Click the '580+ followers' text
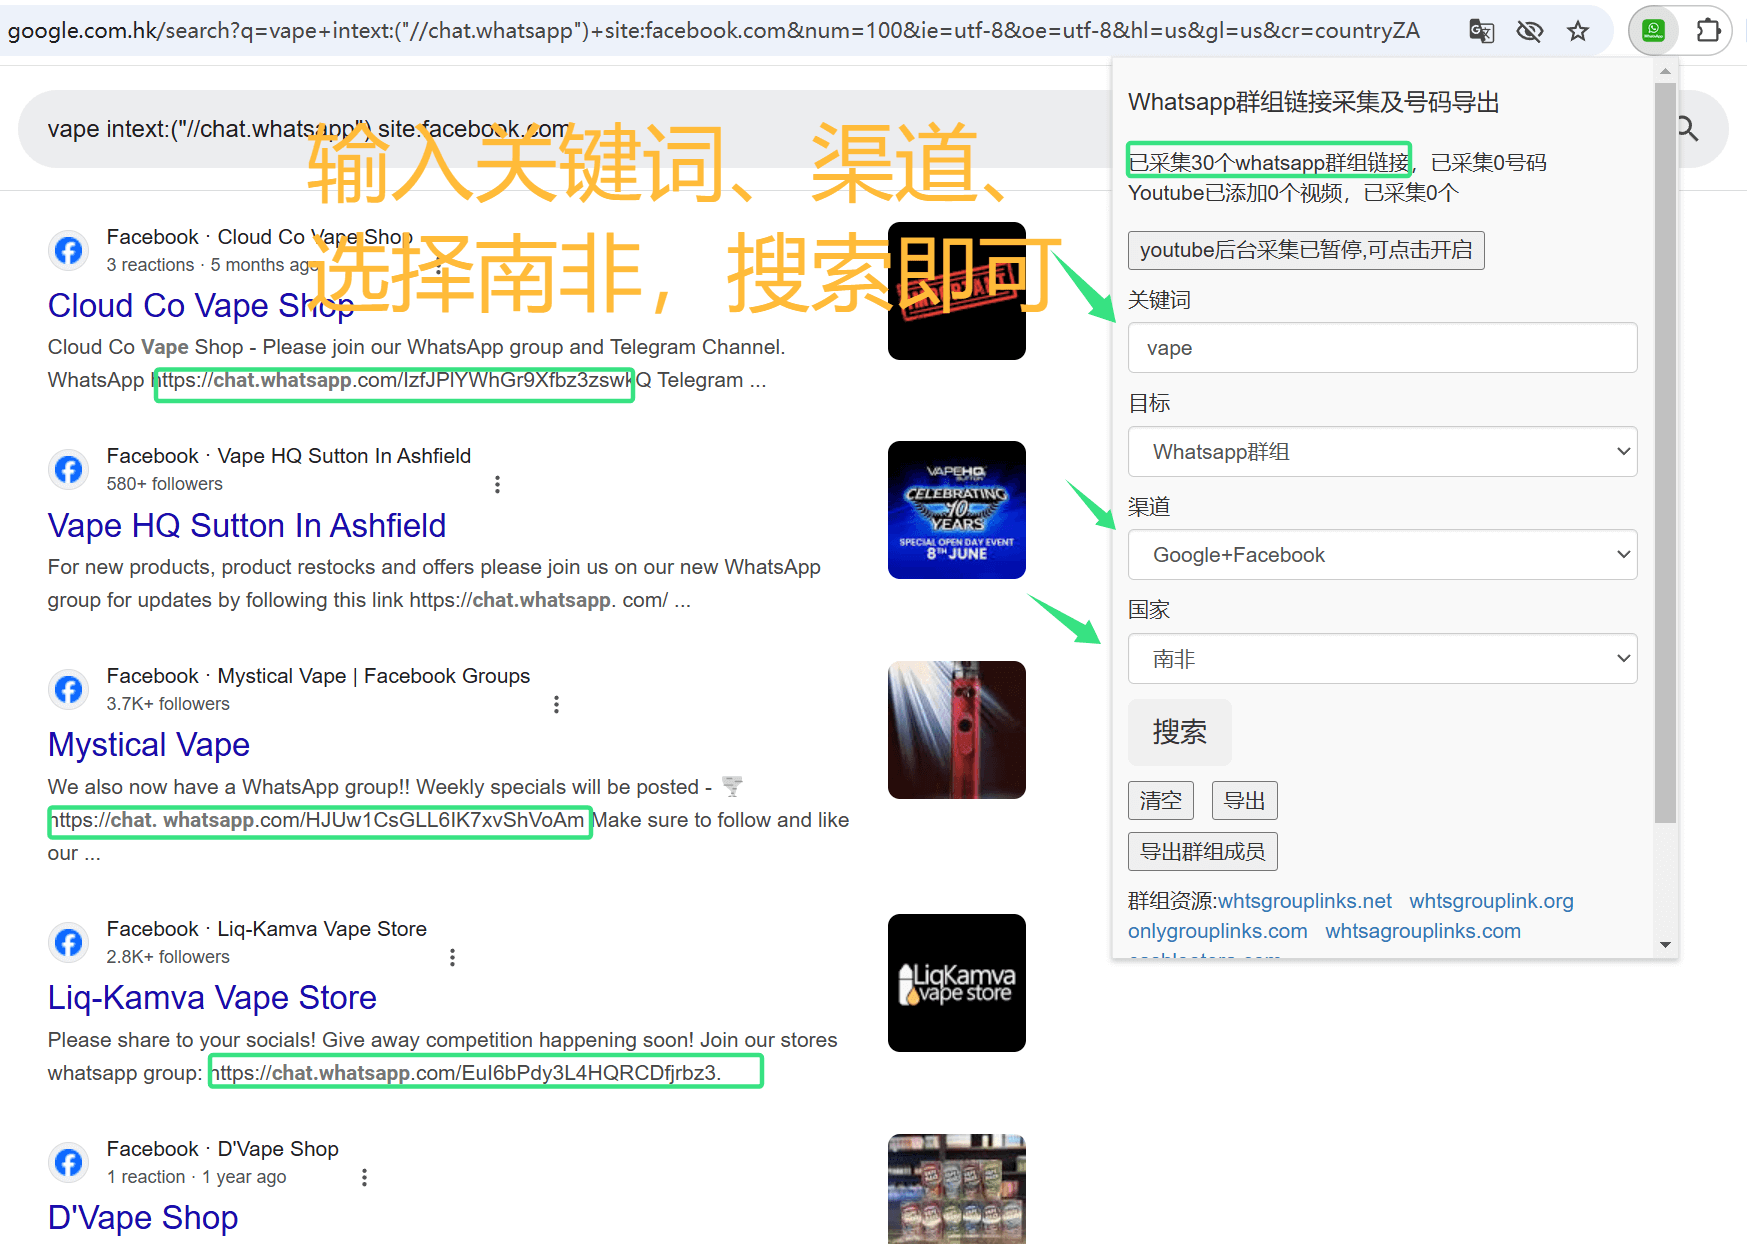 coord(165,484)
